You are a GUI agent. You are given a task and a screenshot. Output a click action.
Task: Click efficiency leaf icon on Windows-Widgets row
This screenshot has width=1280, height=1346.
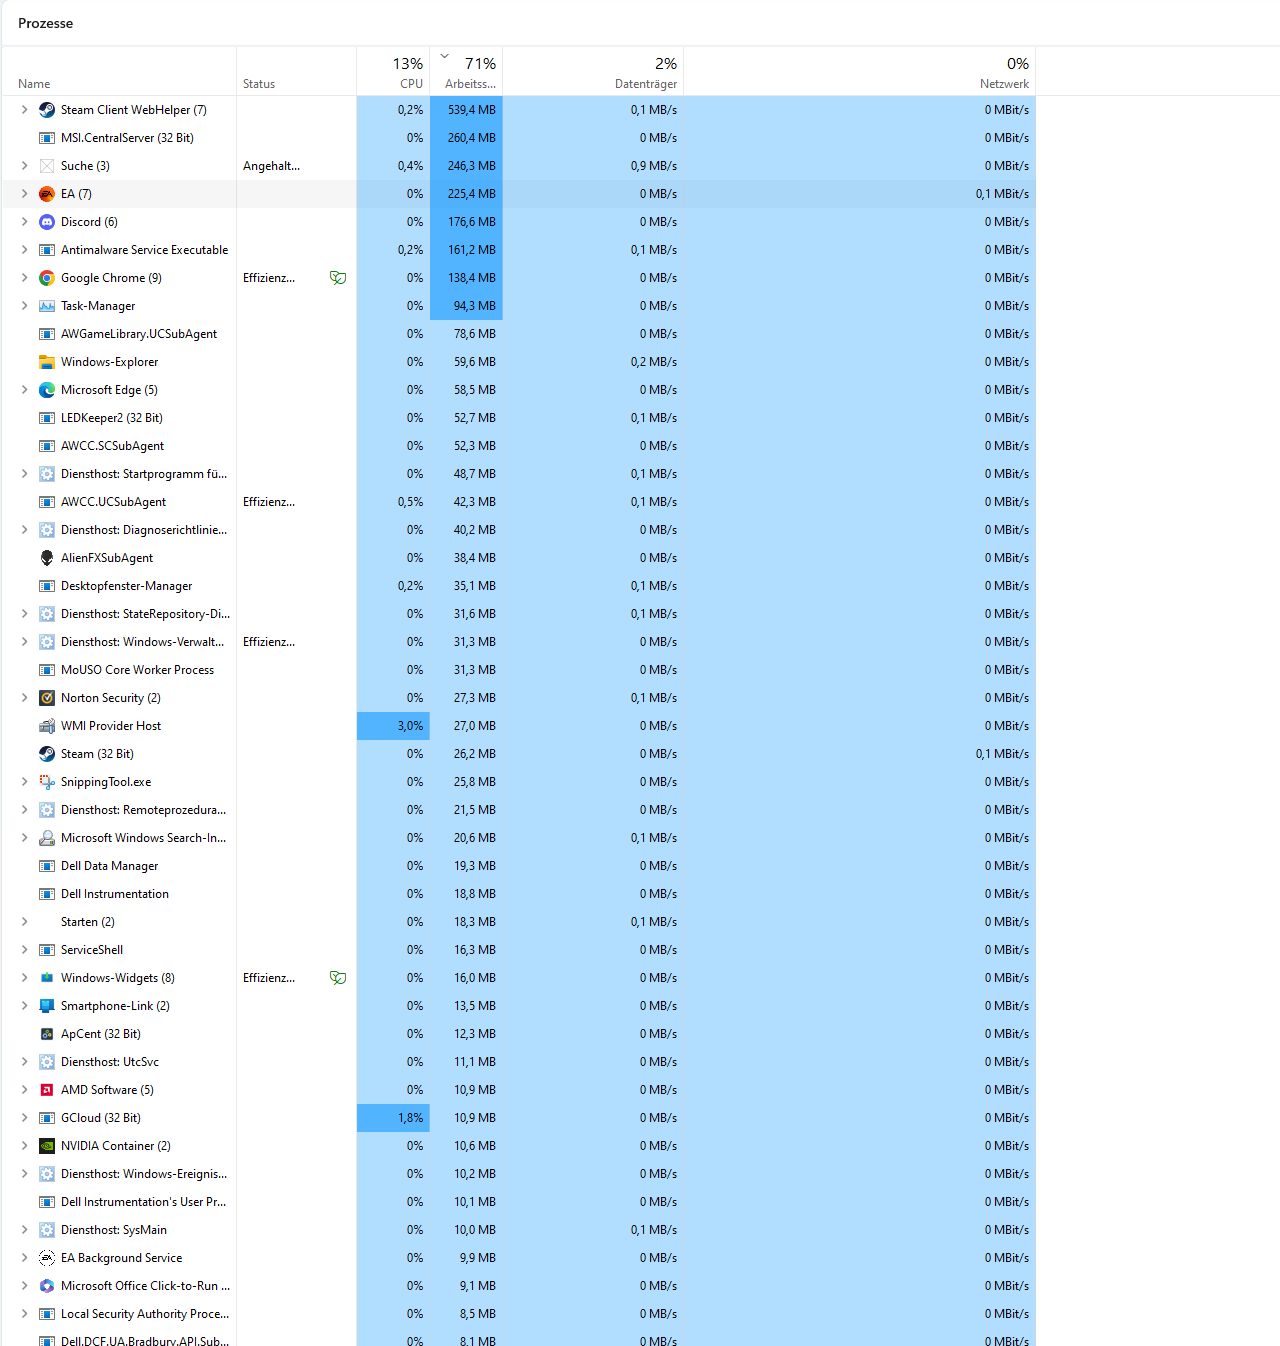click(338, 978)
